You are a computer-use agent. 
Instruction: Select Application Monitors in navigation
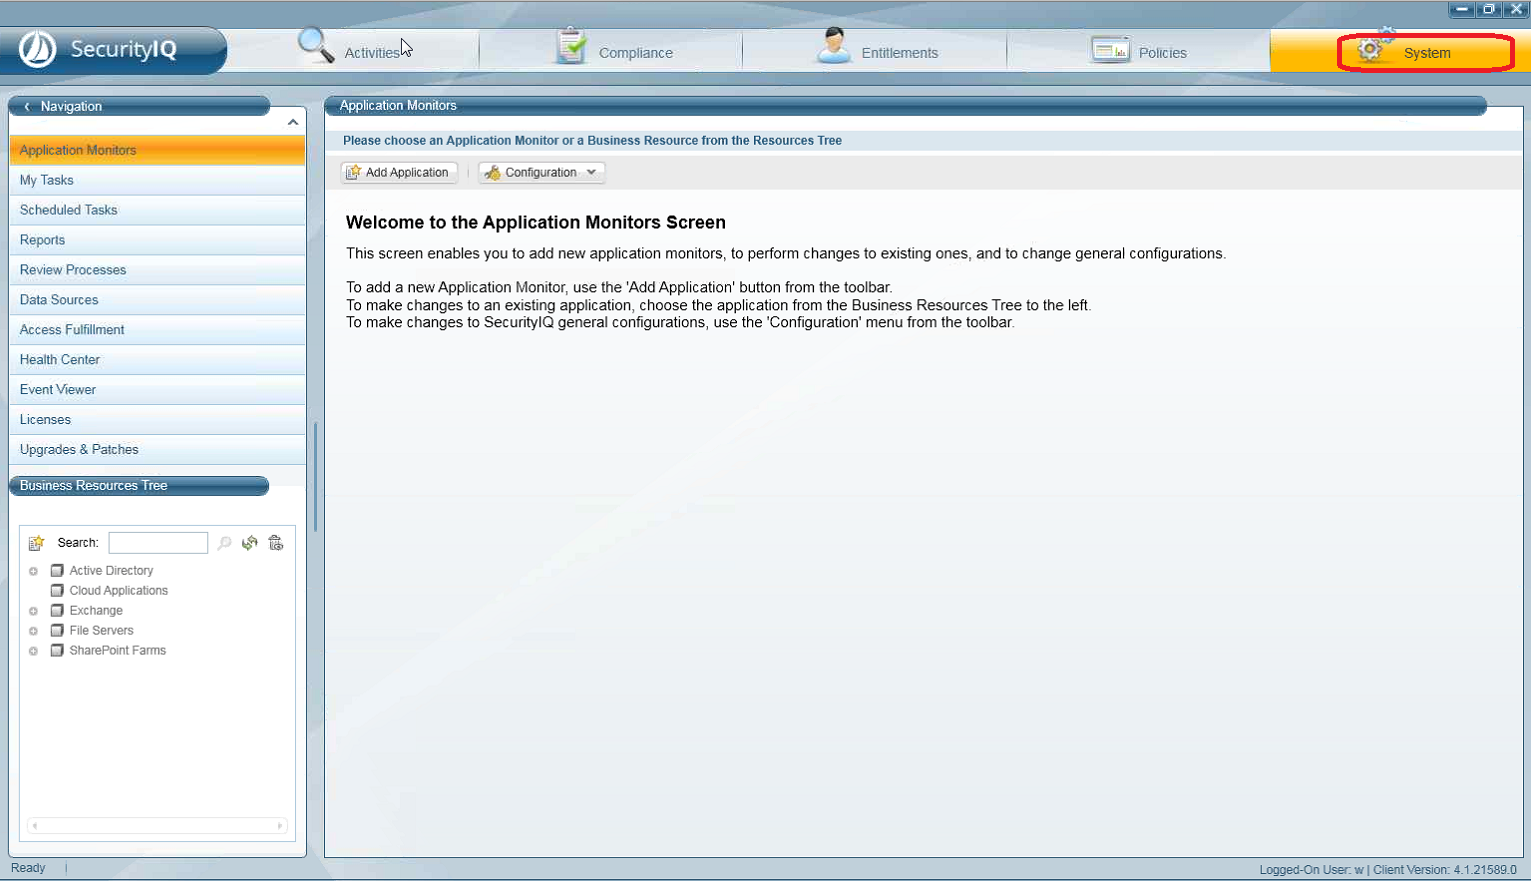pos(158,150)
